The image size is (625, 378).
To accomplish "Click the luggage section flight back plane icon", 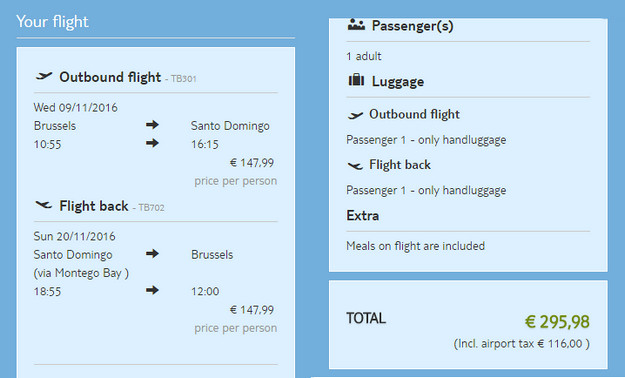I will click(x=355, y=165).
